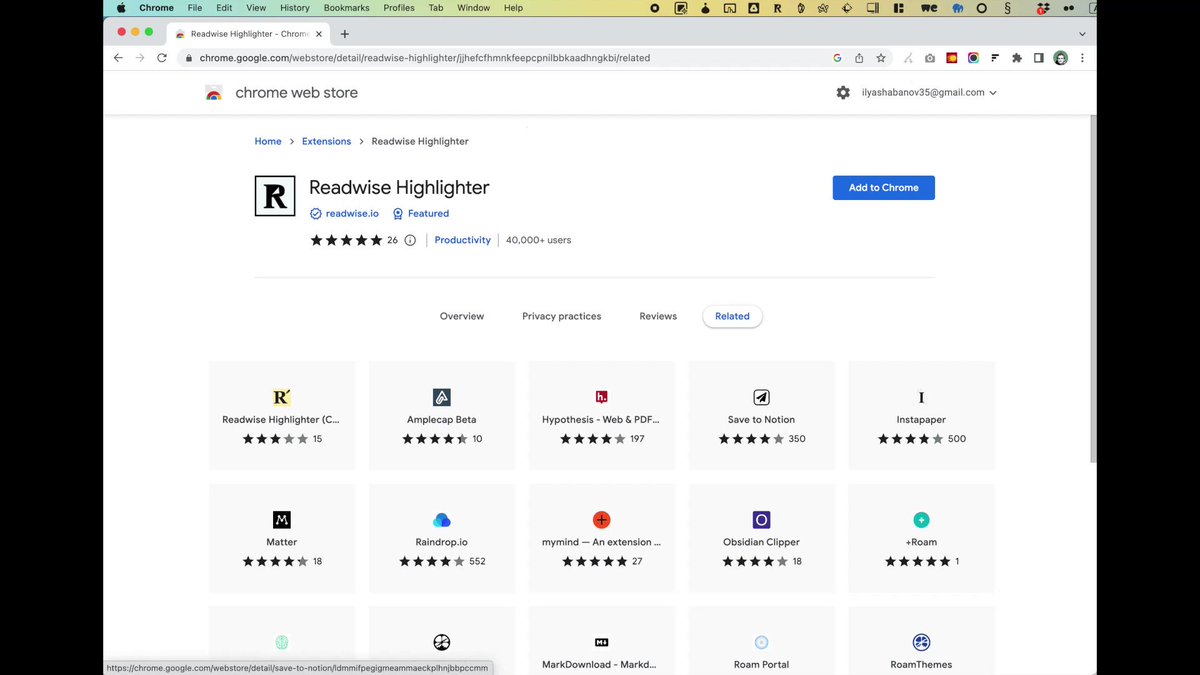Open the readwise.io publisher link

[x=352, y=213]
